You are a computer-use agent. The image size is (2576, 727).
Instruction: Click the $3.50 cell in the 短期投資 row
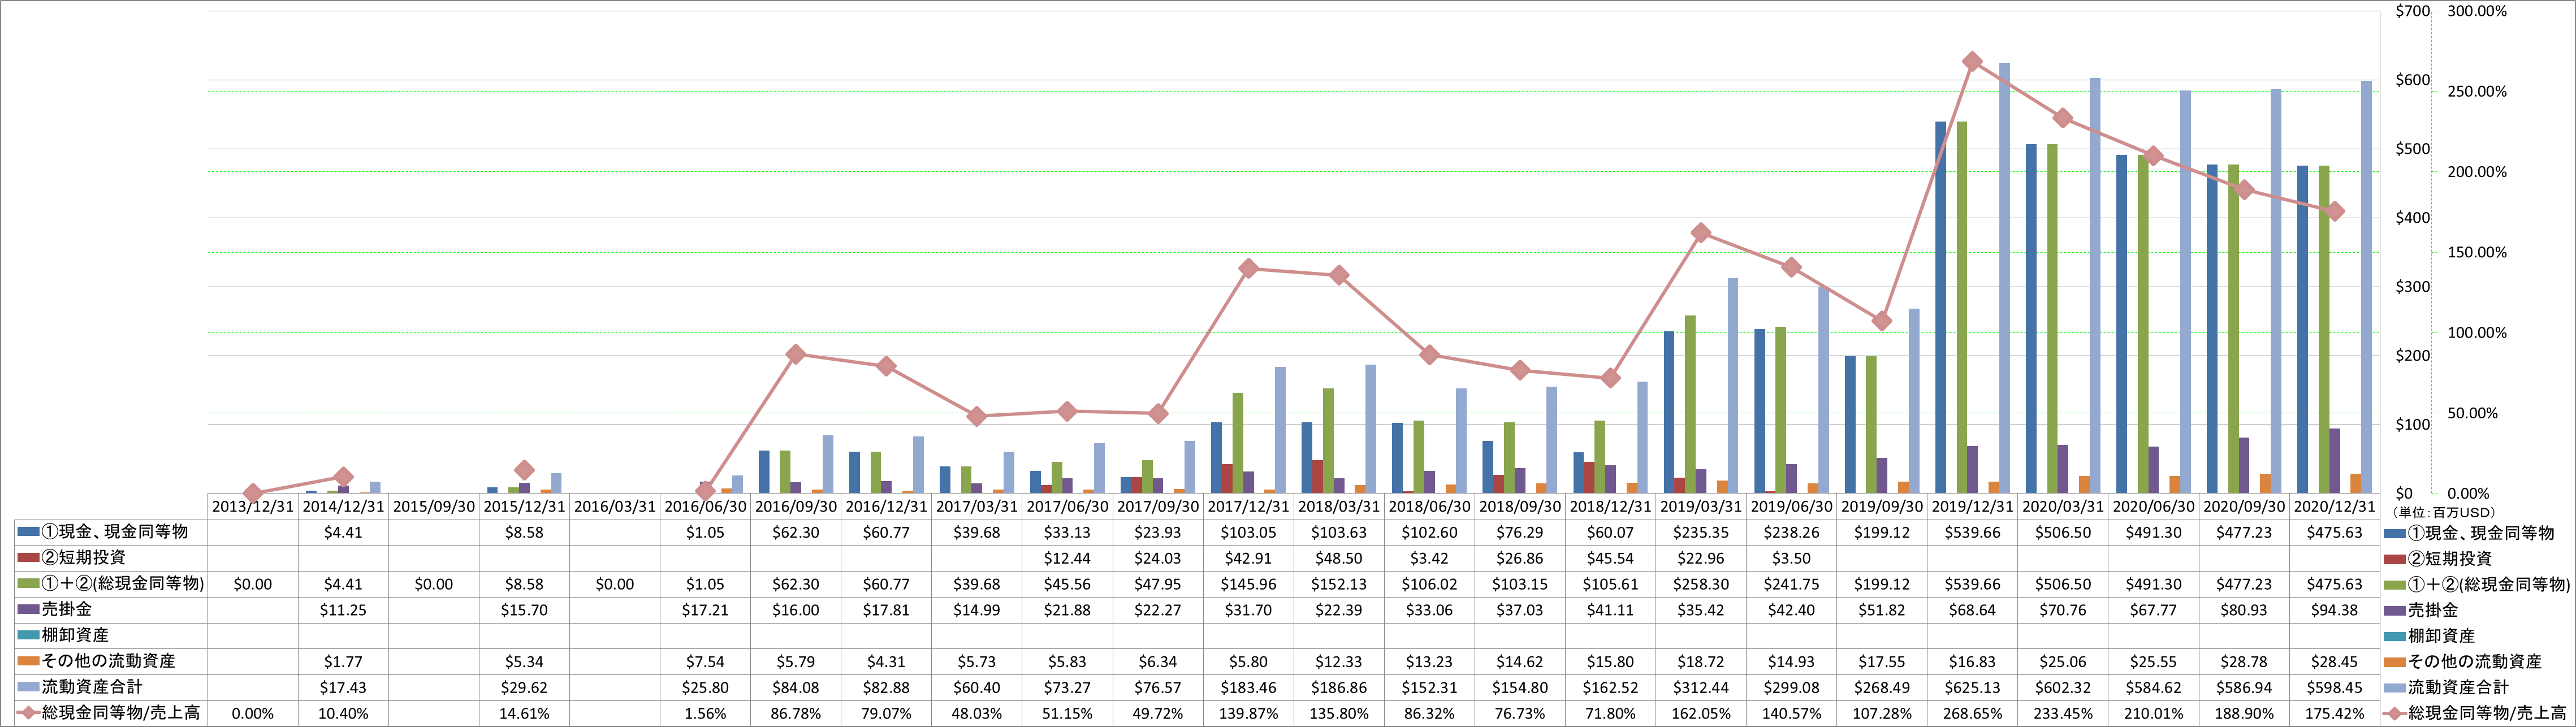pos(1791,558)
